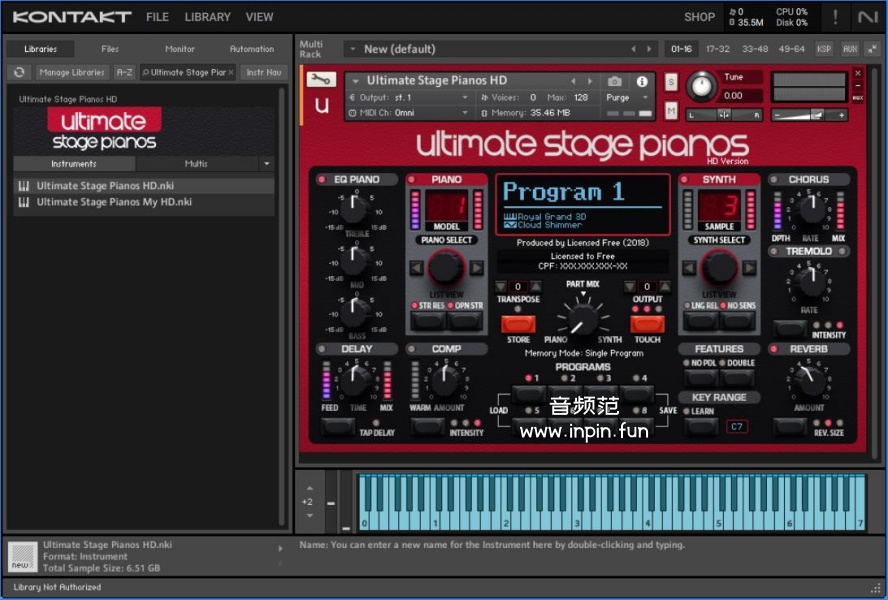The image size is (888, 600).
Task: Click the camera snapshot icon
Action: tap(615, 81)
